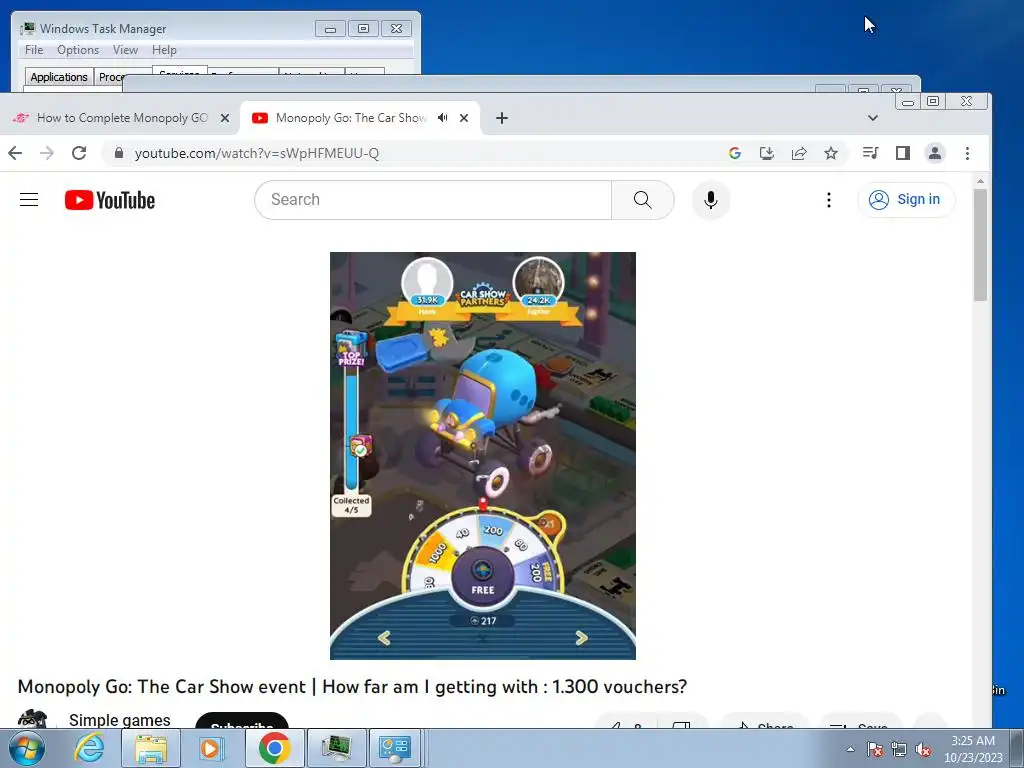Toggle Chrome side panel

click(x=903, y=153)
